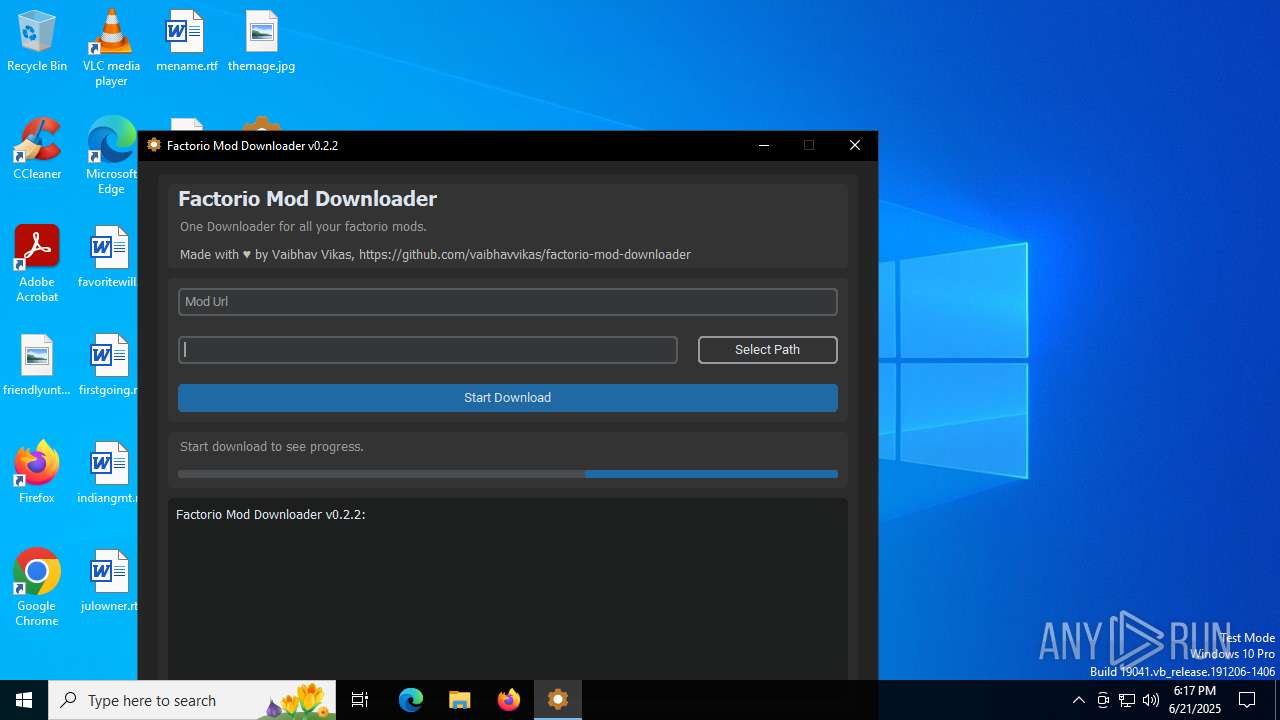Open Task View from the taskbar

(x=360, y=700)
